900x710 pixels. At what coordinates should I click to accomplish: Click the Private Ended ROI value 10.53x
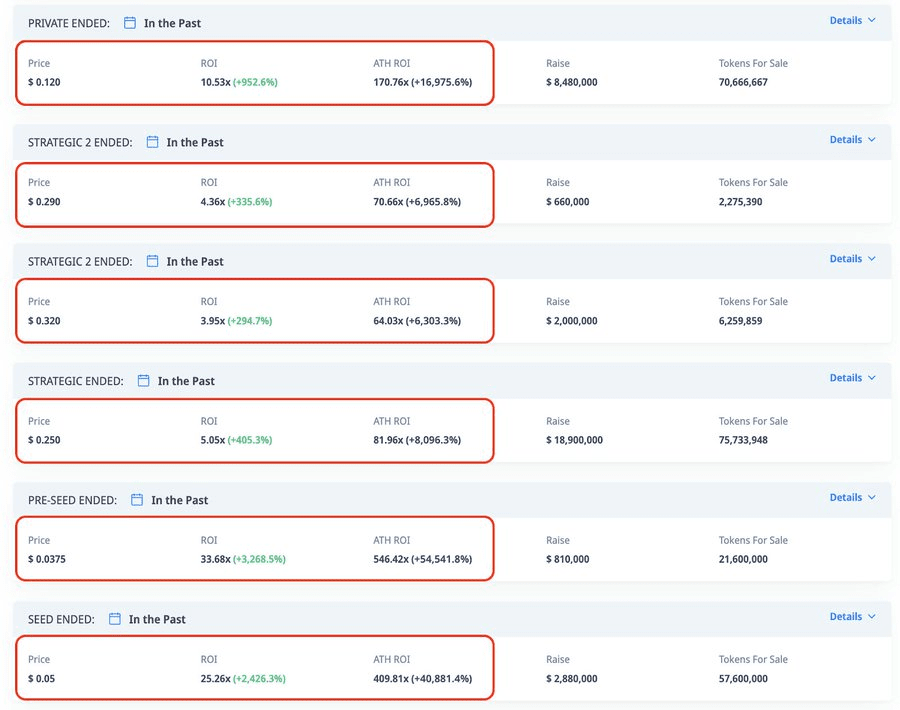click(x=215, y=82)
